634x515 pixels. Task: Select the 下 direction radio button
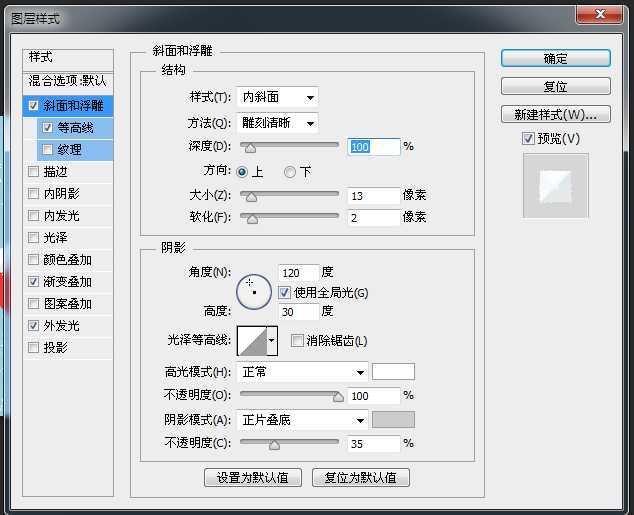[290, 172]
